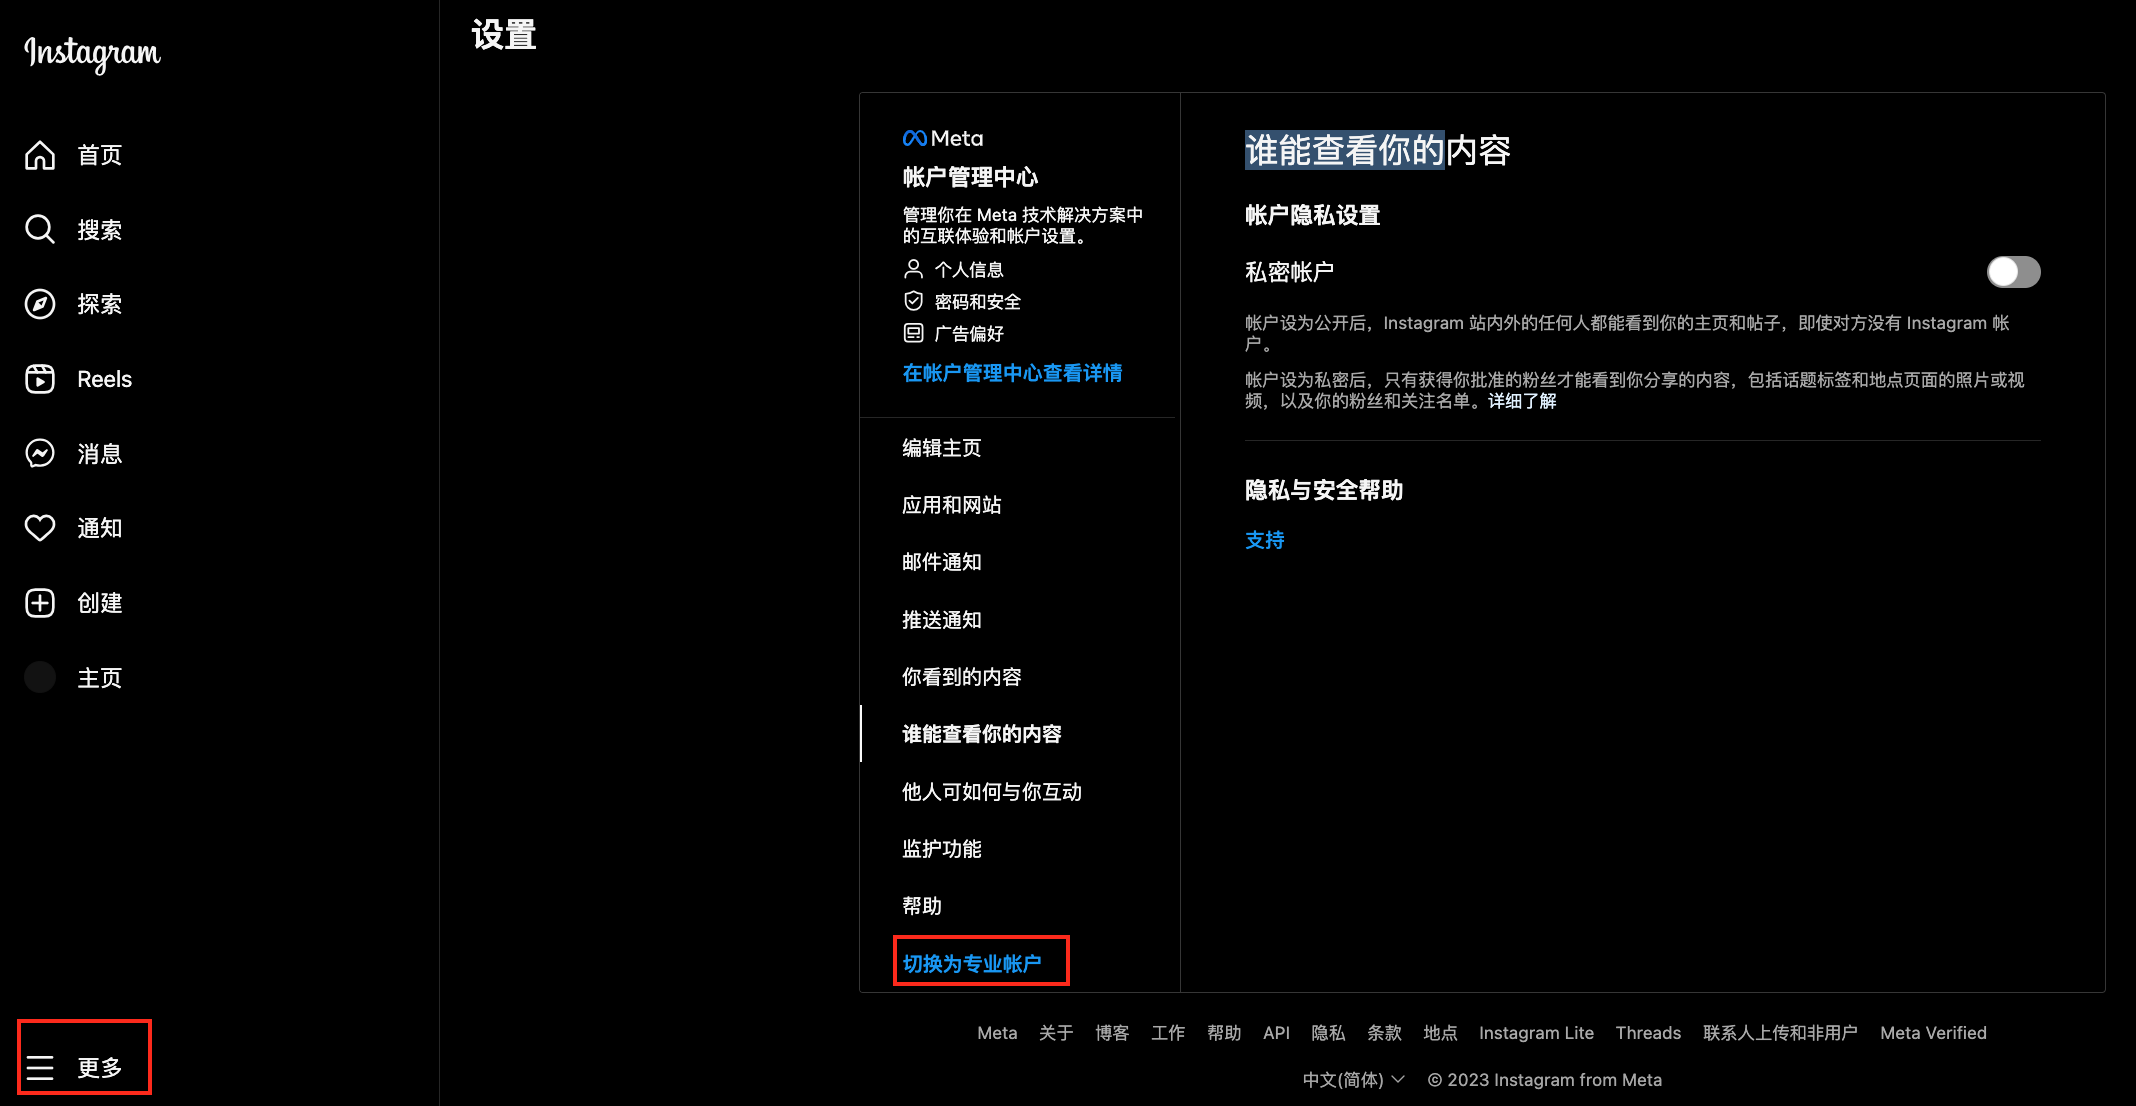
Task: Click the 通知 label
Action: point(100,528)
